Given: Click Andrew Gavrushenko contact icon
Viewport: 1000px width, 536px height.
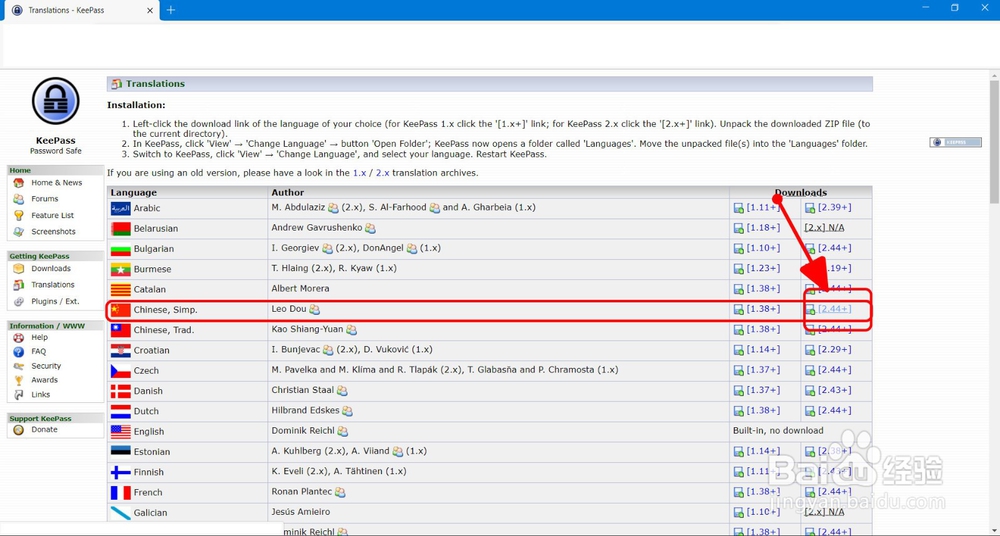Looking at the screenshot, I should [370, 228].
